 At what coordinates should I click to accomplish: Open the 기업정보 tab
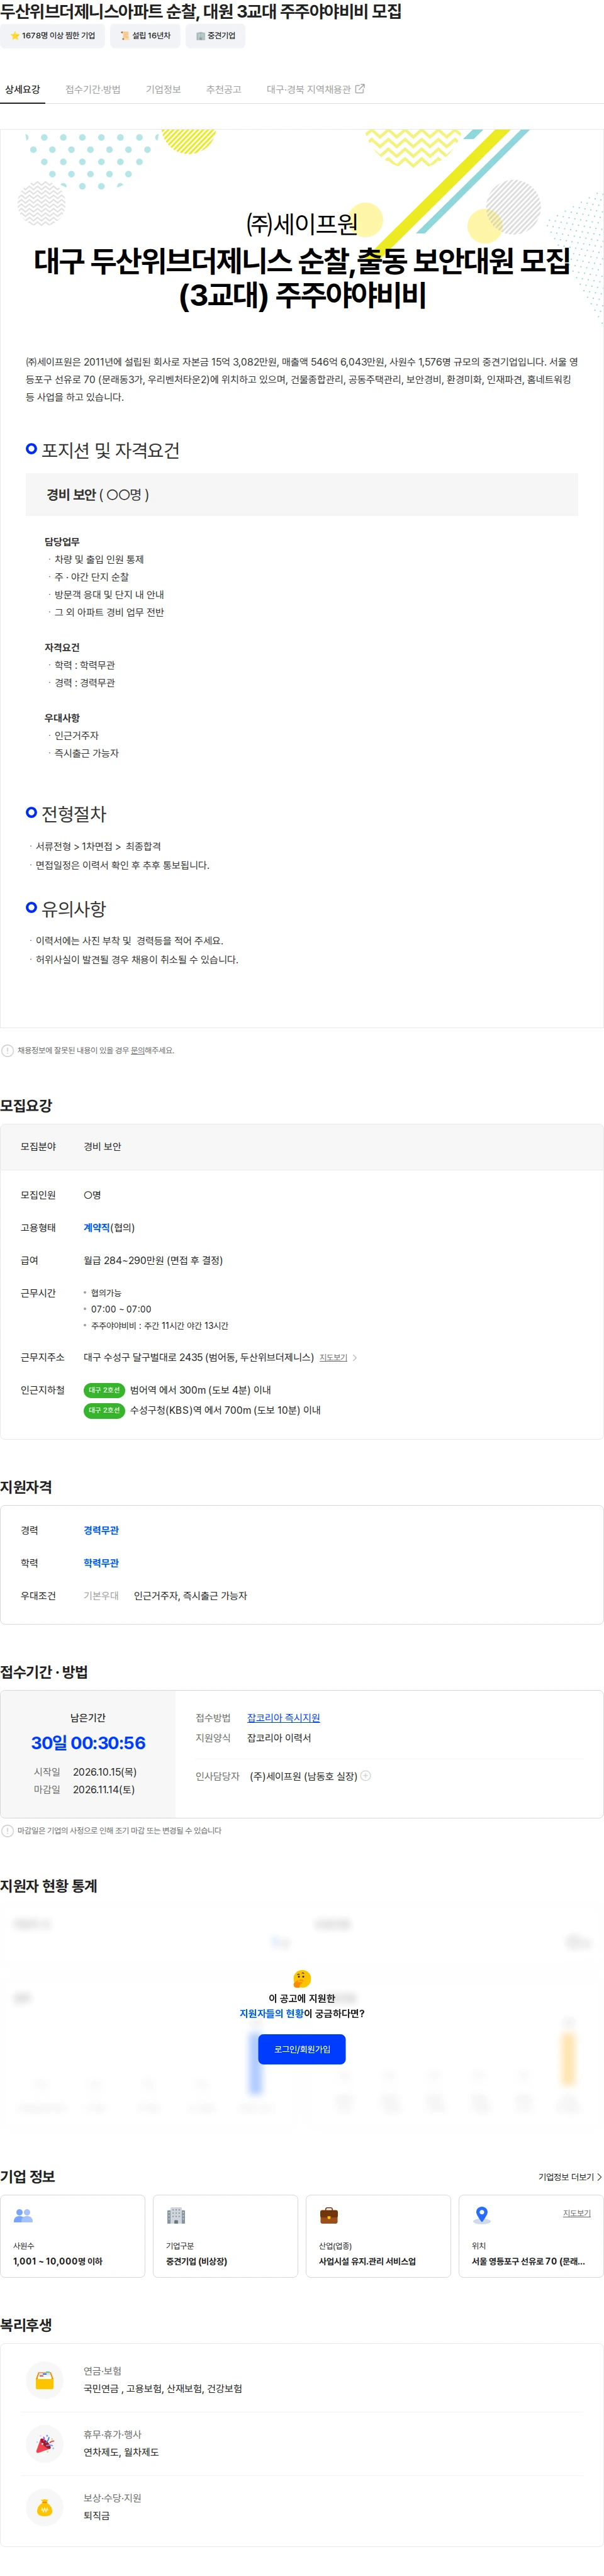(x=163, y=89)
